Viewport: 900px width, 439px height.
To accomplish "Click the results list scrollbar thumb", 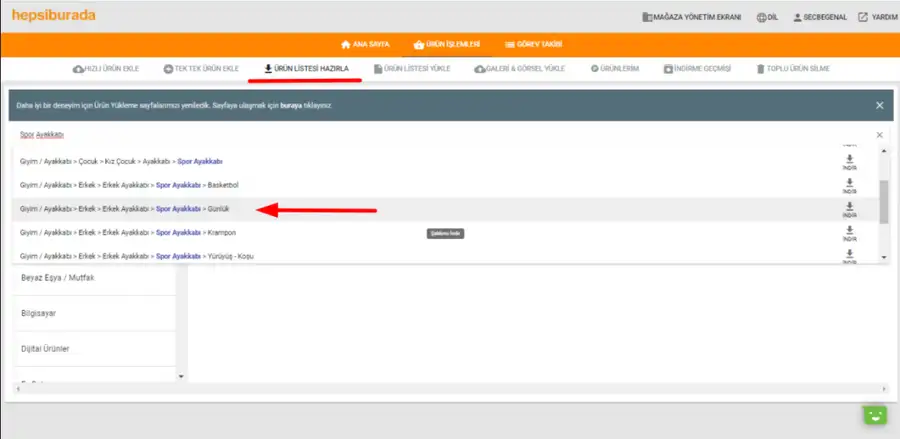I will pyautogui.click(x=884, y=201).
